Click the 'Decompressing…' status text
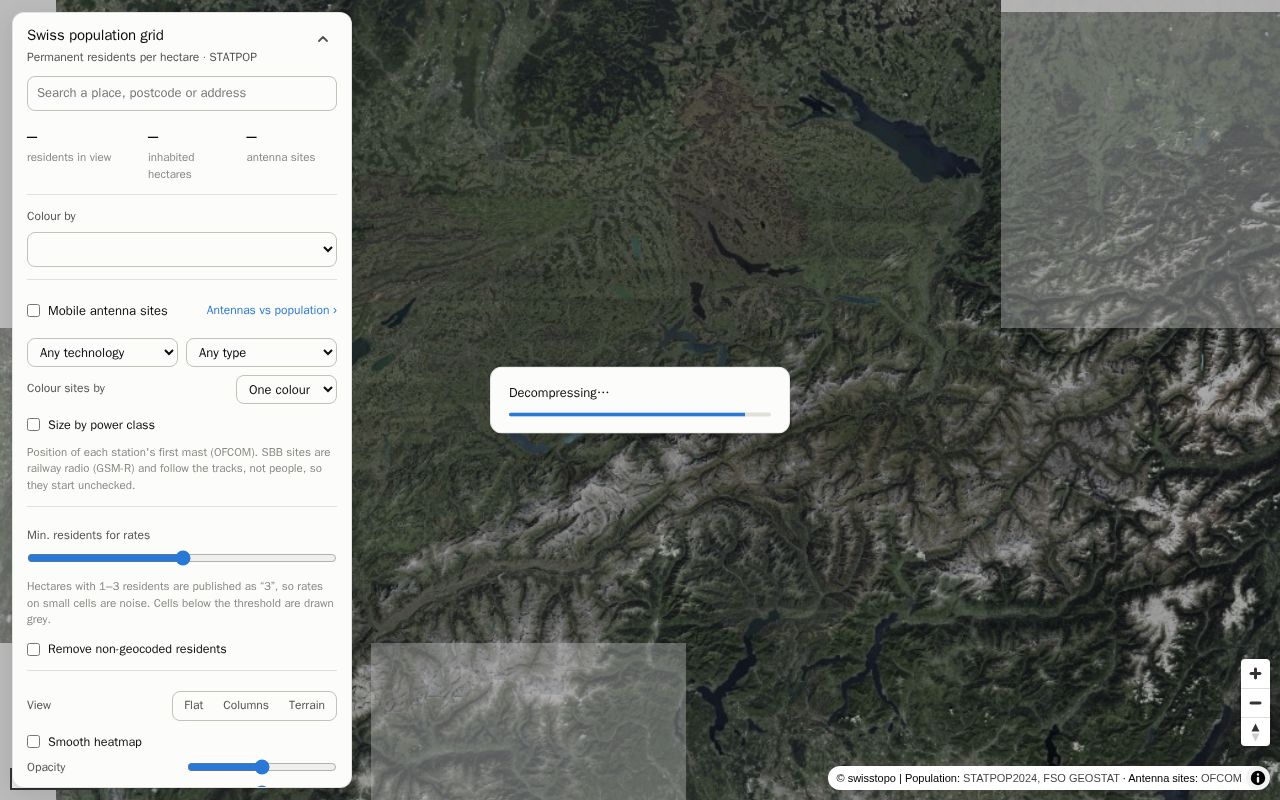This screenshot has height=800, width=1280. [x=559, y=393]
